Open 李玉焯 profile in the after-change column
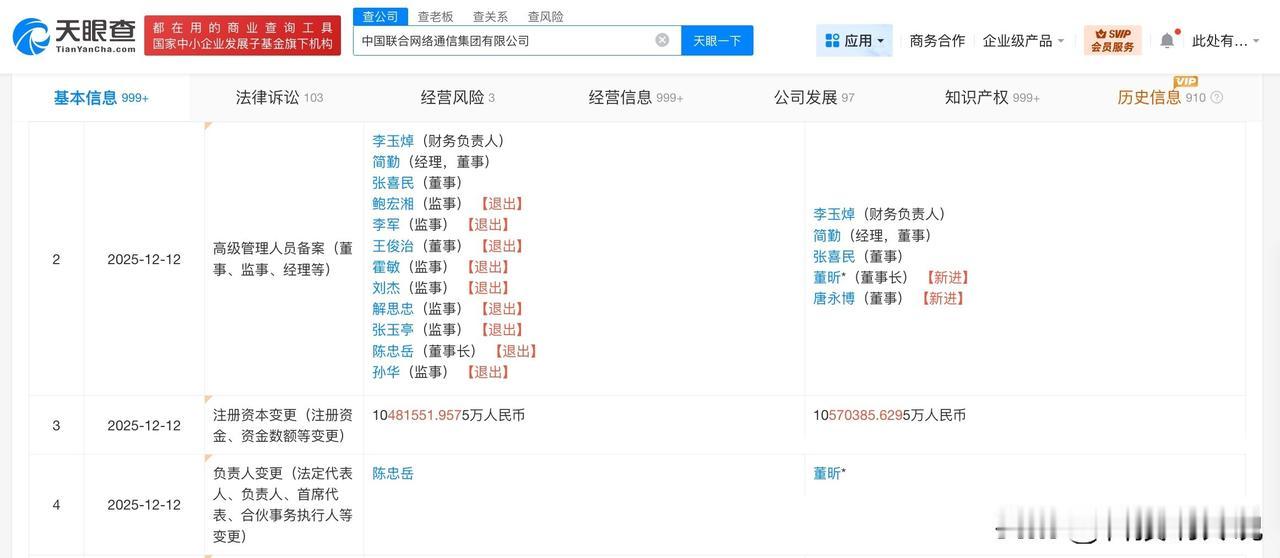The width and height of the screenshot is (1280, 558). (x=834, y=214)
